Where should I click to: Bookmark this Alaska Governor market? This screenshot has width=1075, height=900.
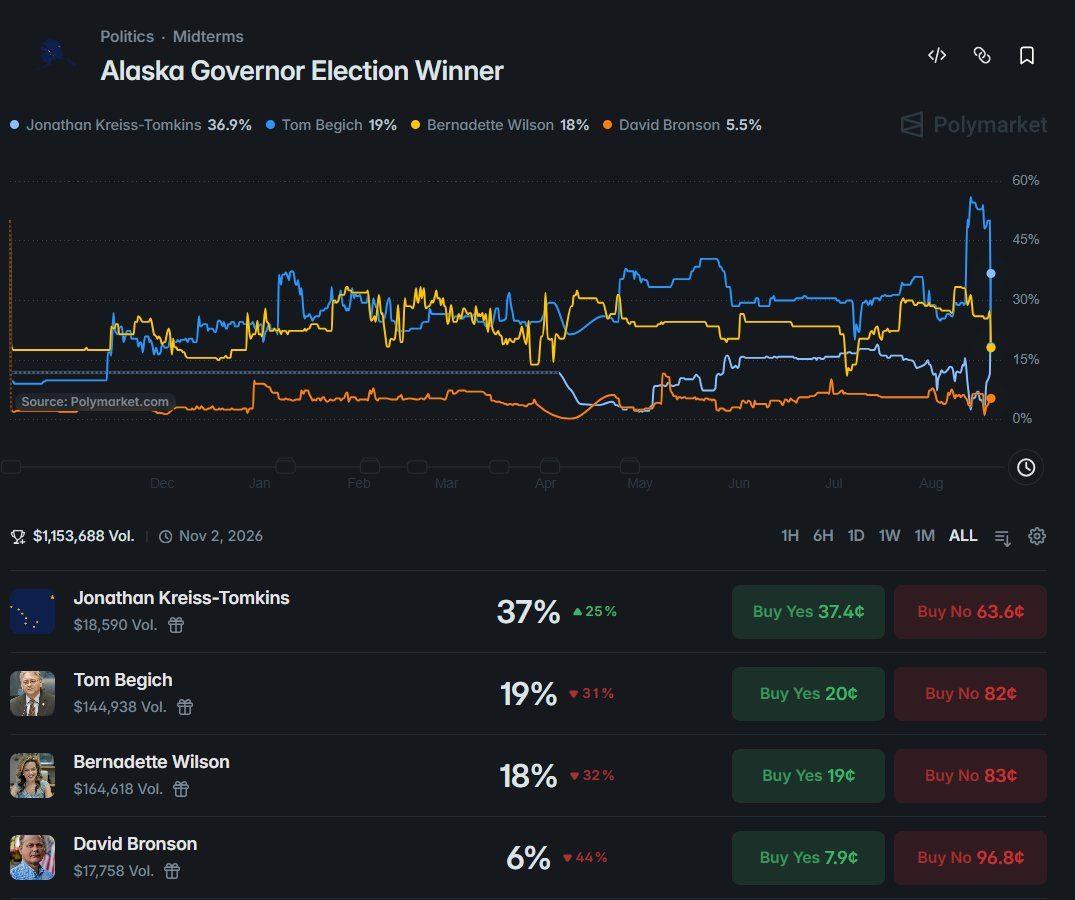(1026, 56)
